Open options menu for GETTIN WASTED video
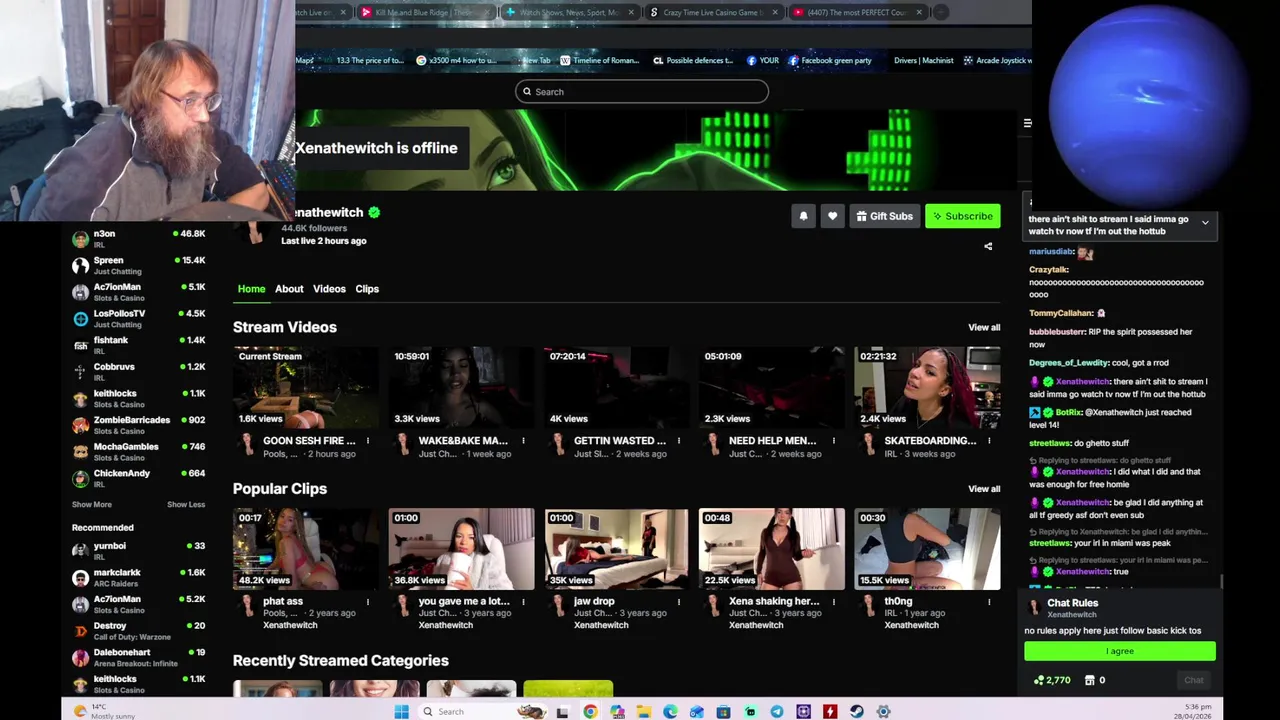Viewport: 1280px width, 720px height. [x=678, y=441]
